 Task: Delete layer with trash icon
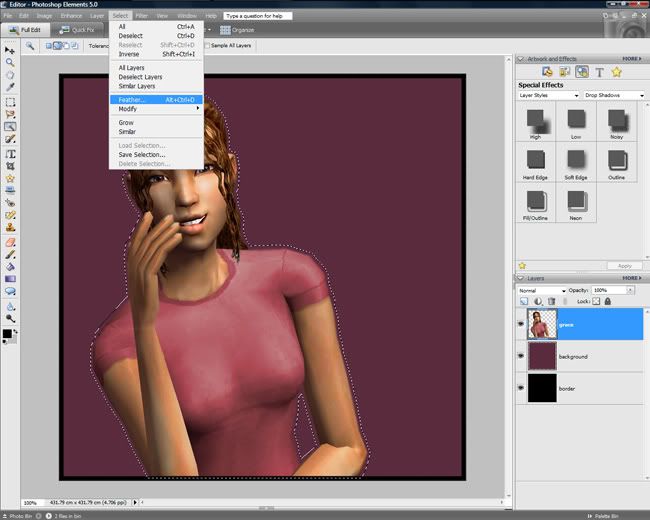pyautogui.click(x=551, y=301)
